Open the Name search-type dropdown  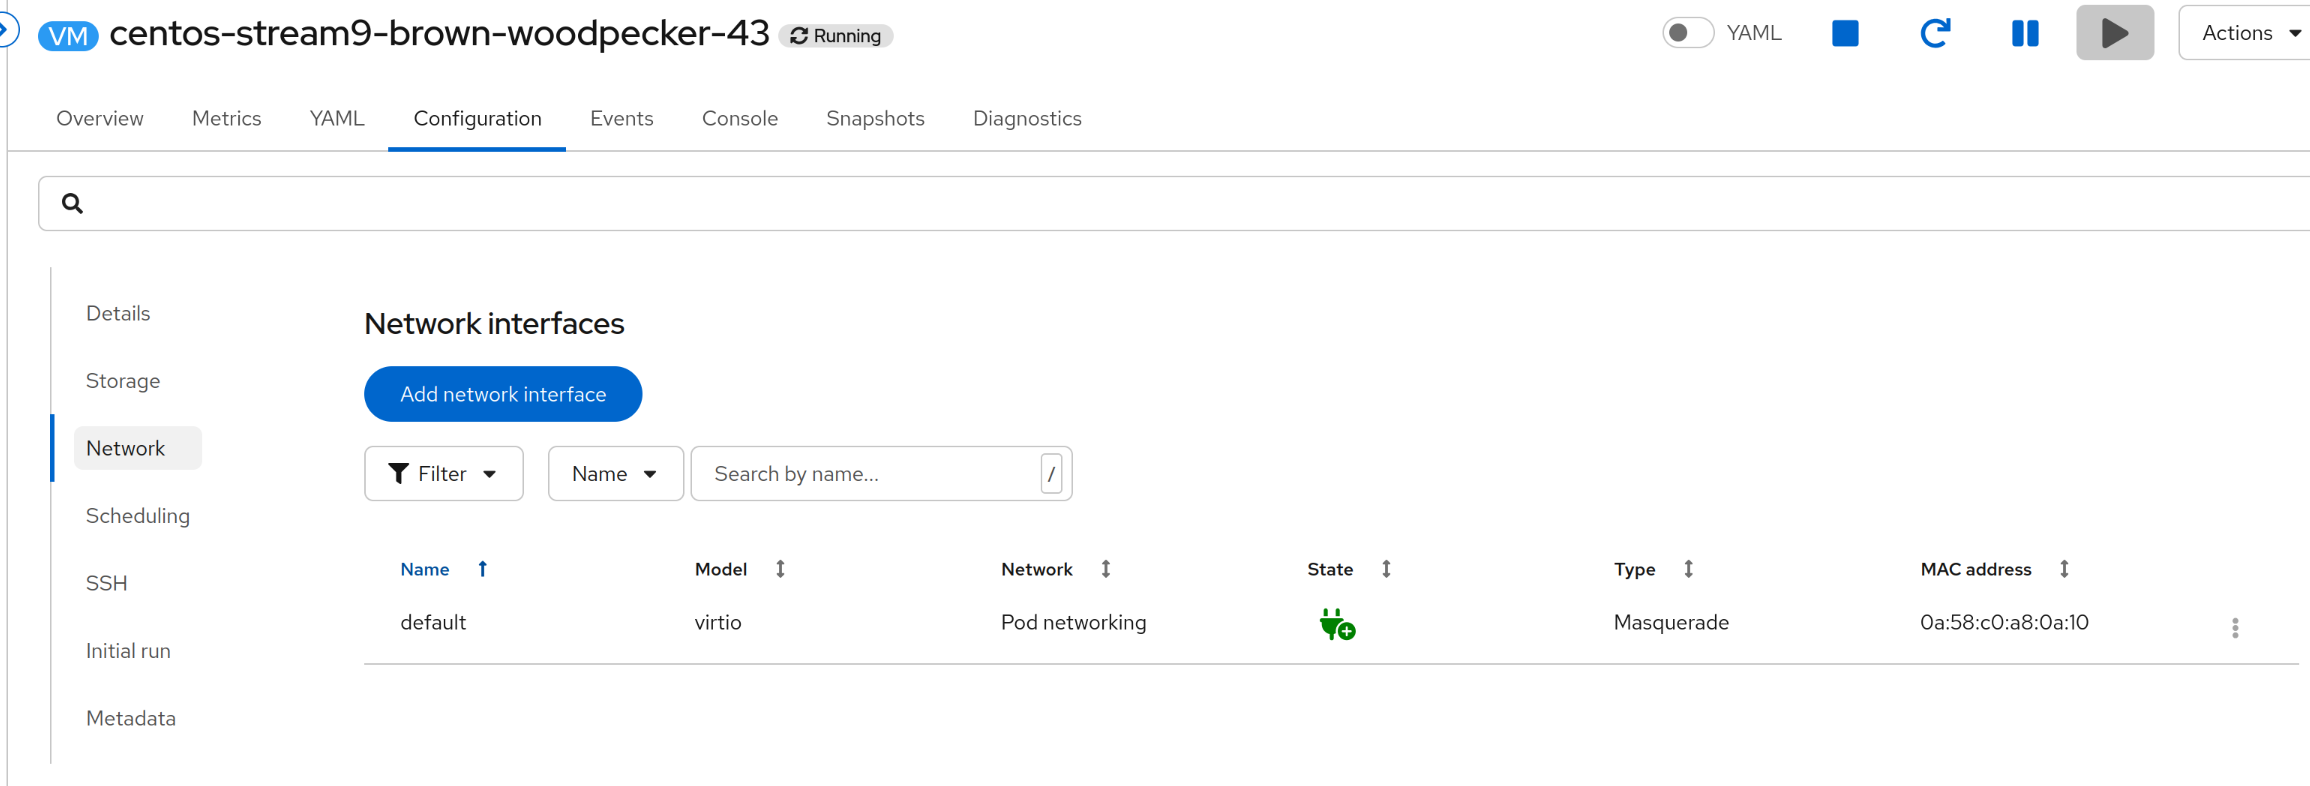614,474
